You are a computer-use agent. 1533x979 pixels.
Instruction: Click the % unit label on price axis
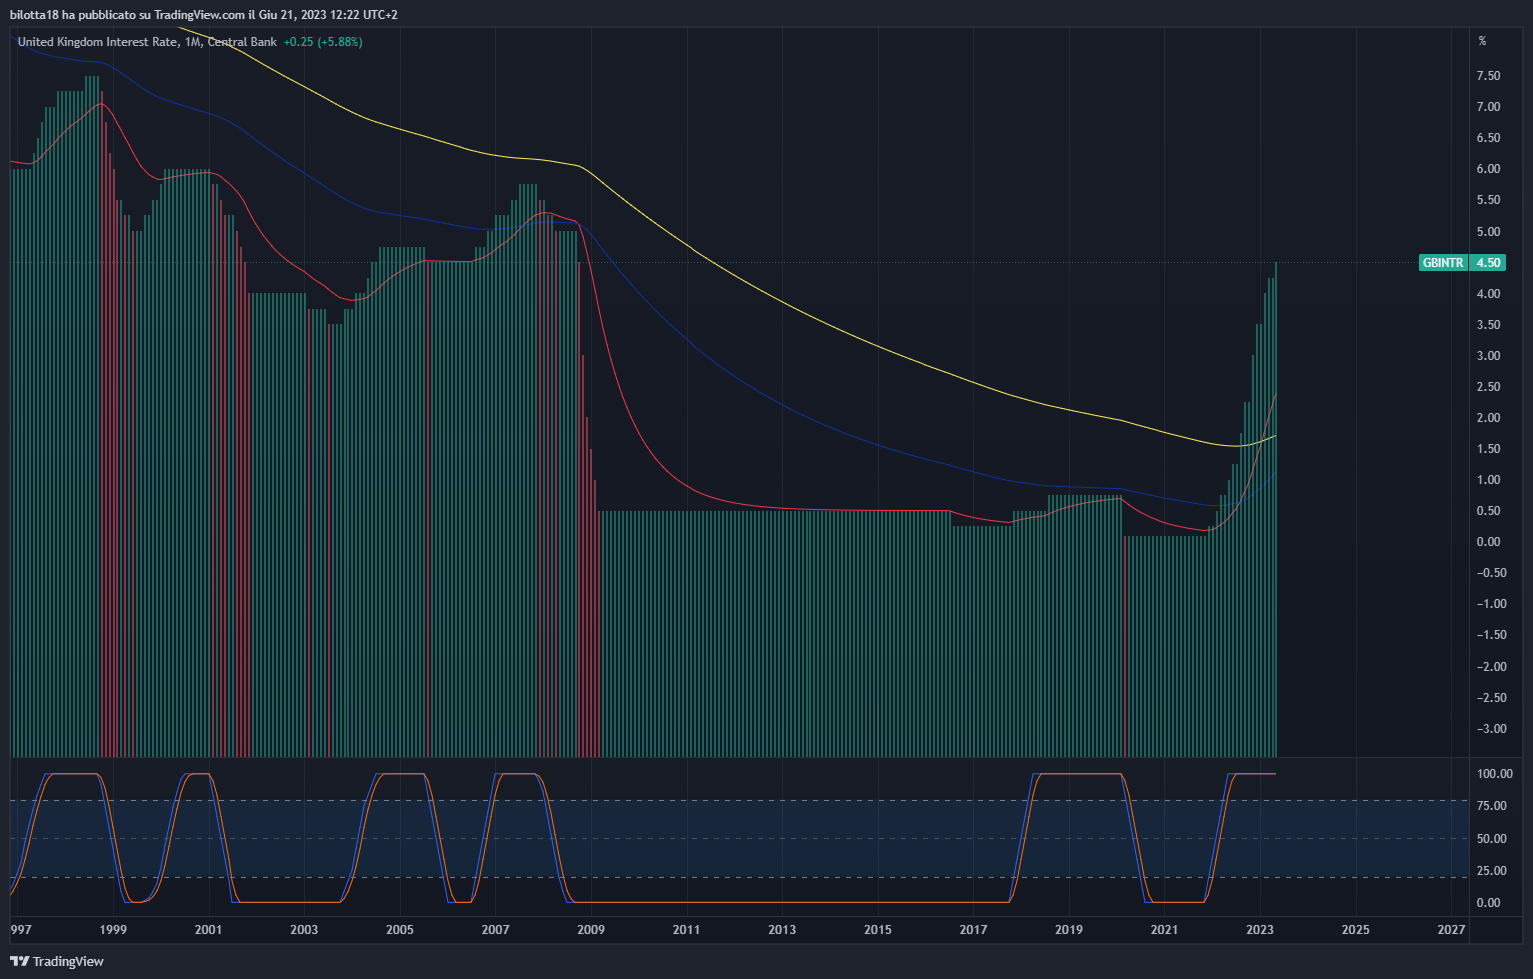pos(1482,41)
